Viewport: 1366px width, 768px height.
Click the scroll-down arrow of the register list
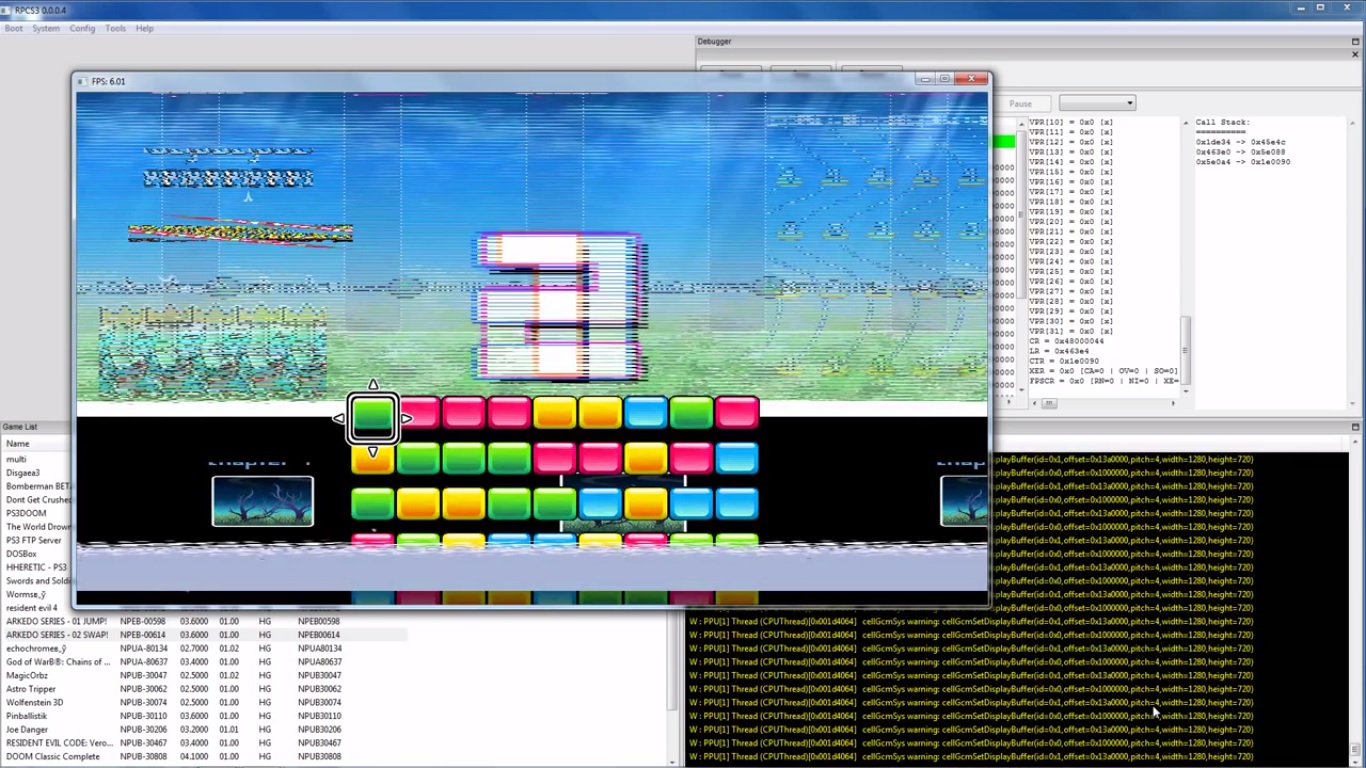1186,390
